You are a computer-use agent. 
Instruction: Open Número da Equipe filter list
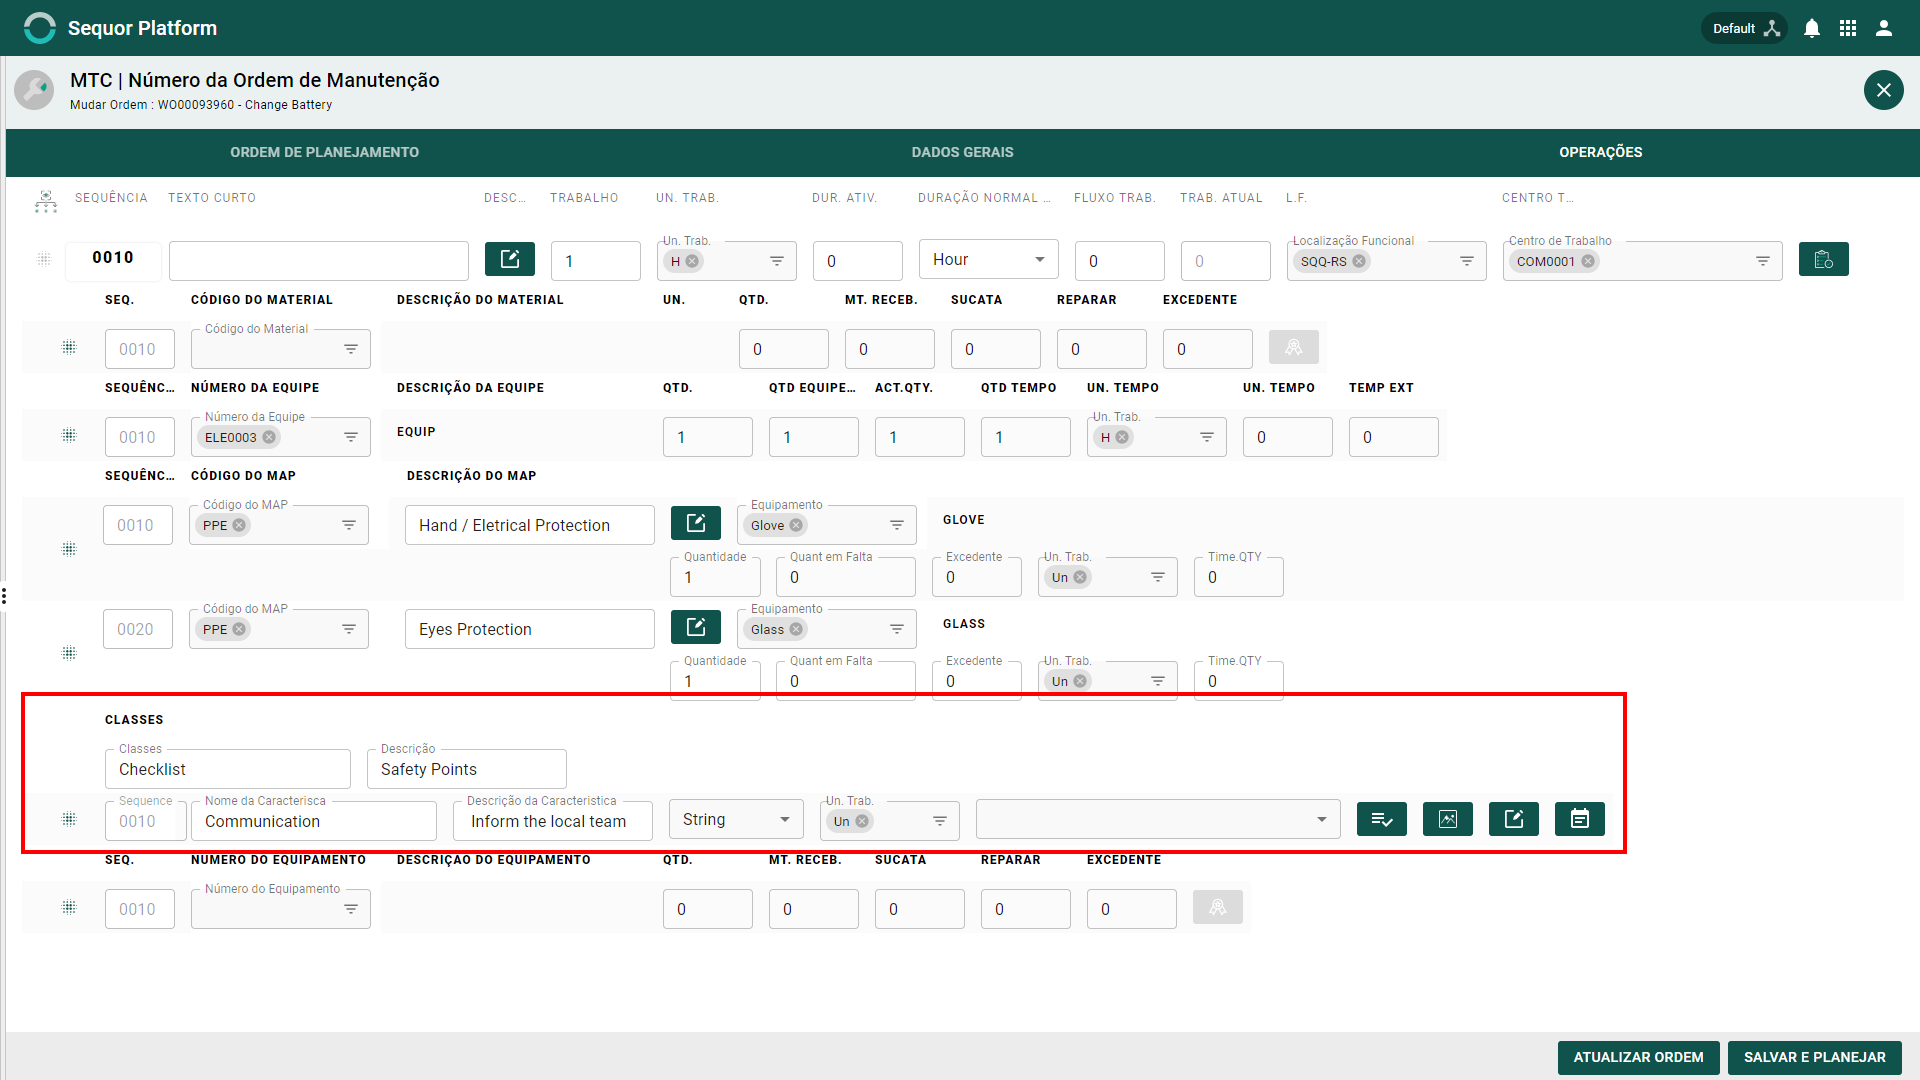(x=351, y=437)
